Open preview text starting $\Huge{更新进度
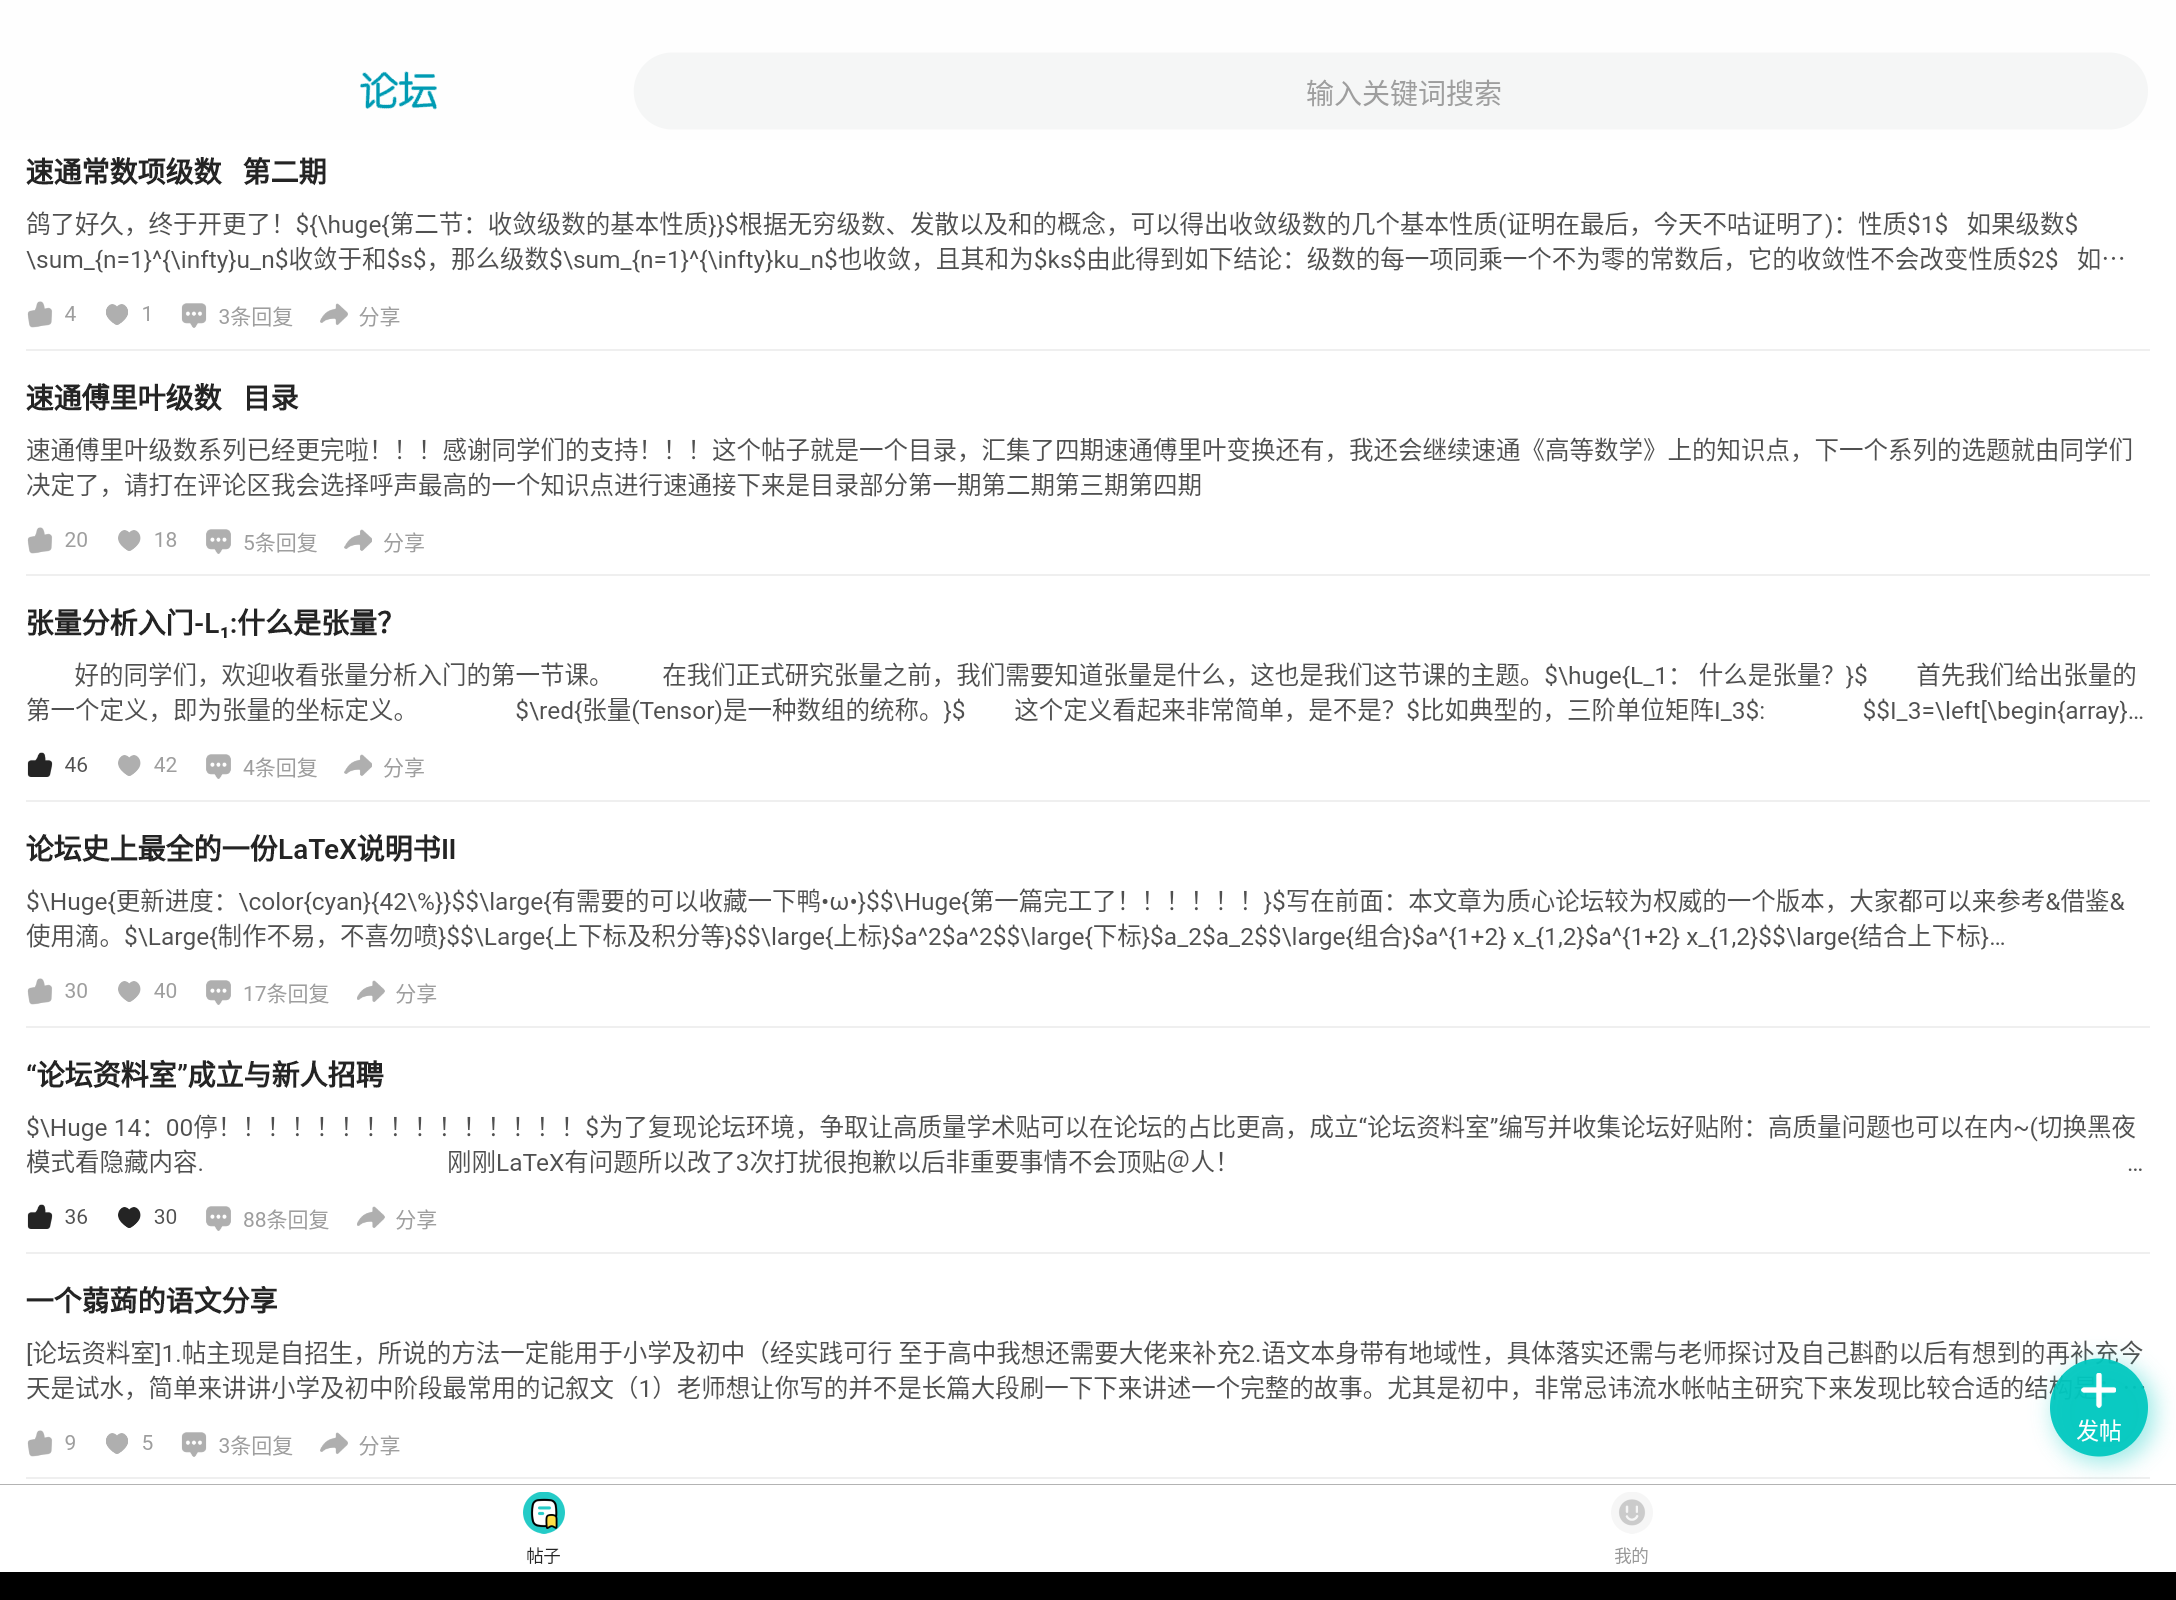Screen dimensions: 2176x1600 pos(1076,918)
